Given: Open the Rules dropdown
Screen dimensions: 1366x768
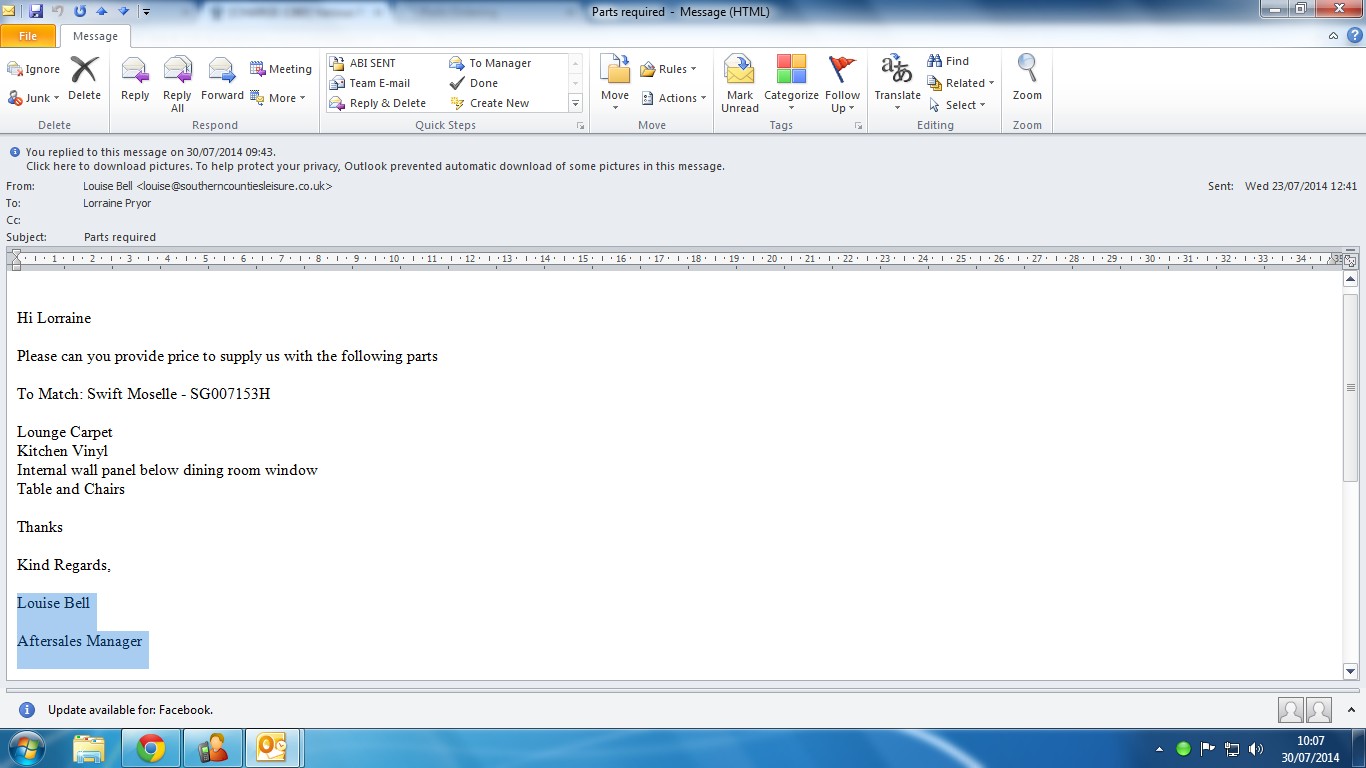Looking at the screenshot, I should coord(668,69).
